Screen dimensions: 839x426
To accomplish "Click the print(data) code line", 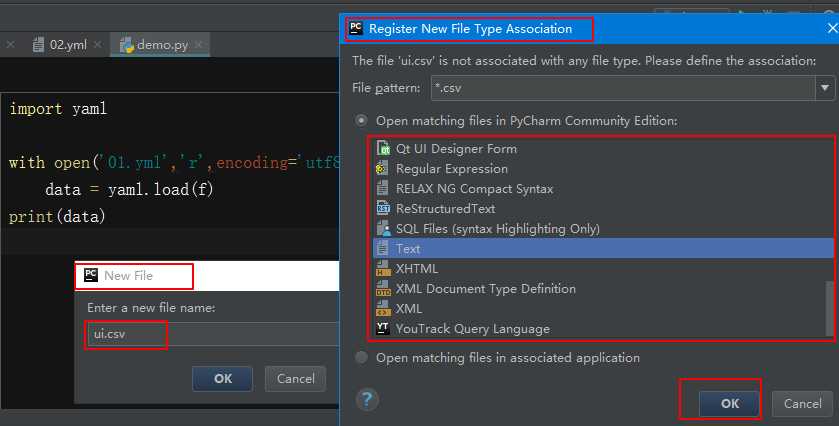I will point(57,216).
